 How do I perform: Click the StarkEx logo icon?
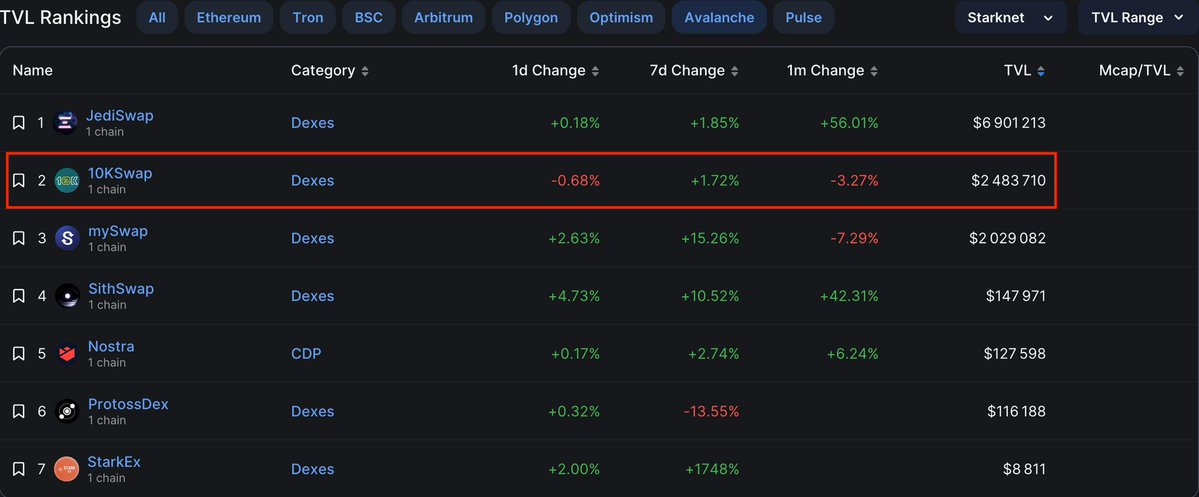pos(66,469)
